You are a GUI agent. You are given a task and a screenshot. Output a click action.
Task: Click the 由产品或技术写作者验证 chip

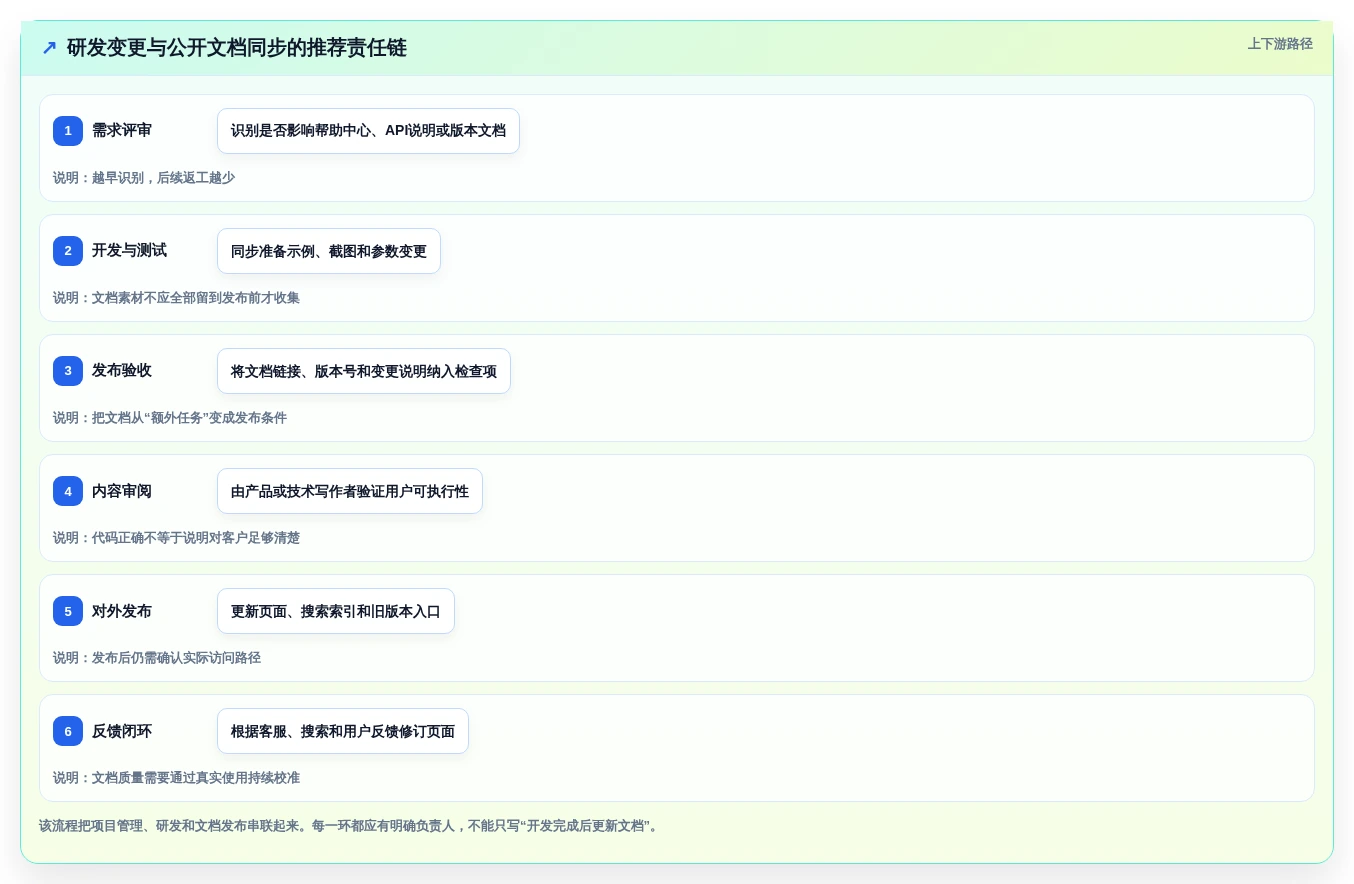pos(350,491)
